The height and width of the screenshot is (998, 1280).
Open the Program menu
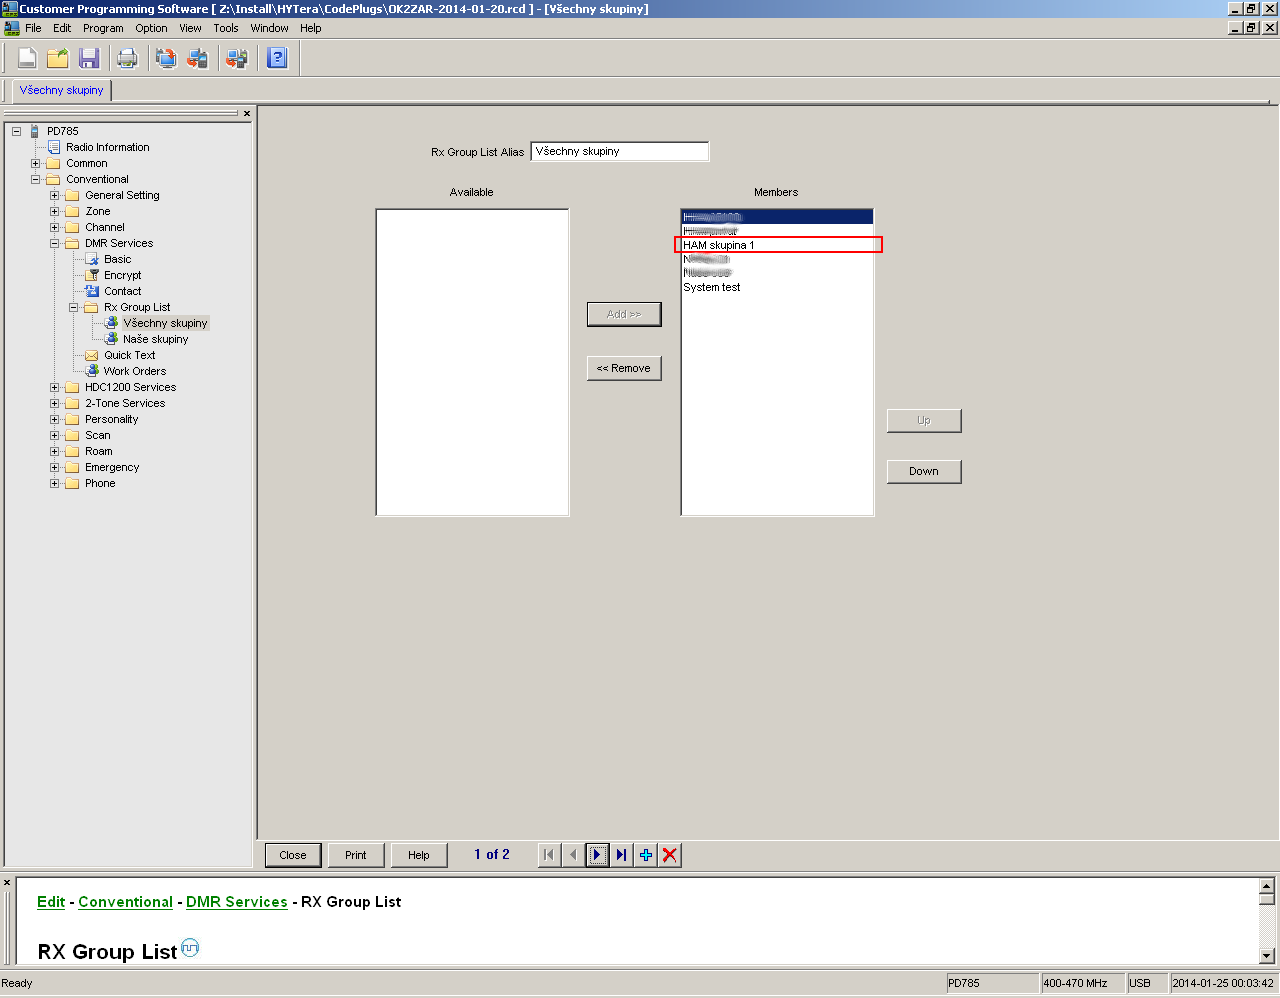[103, 28]
